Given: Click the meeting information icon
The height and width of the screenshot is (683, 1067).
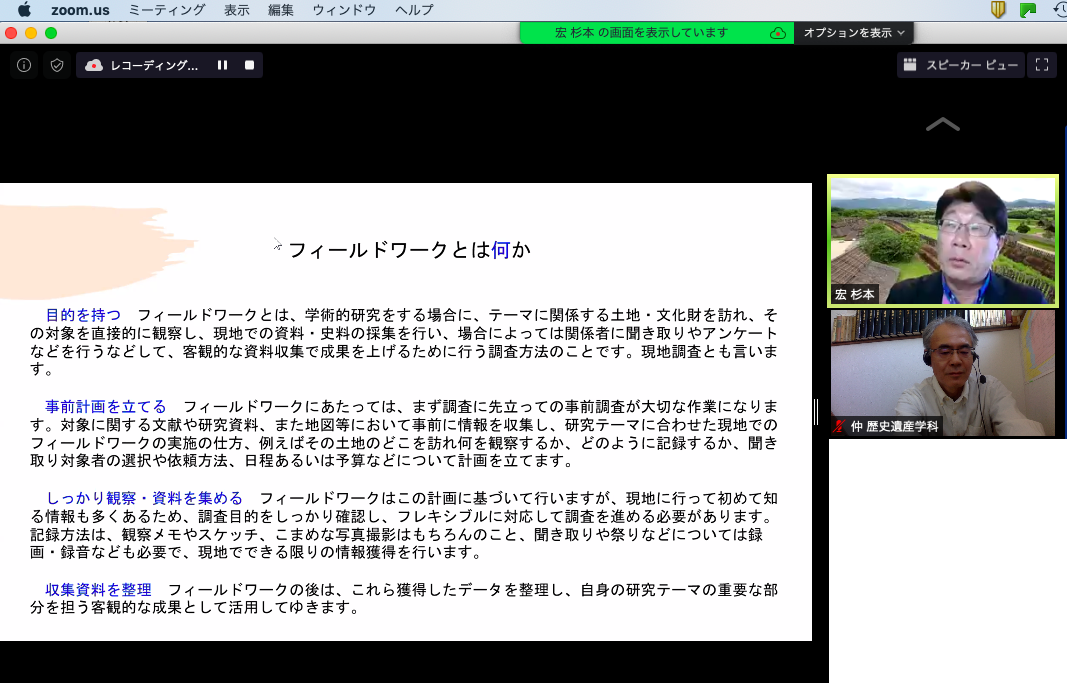Looking at the screenshot, I should coord(24,65).
